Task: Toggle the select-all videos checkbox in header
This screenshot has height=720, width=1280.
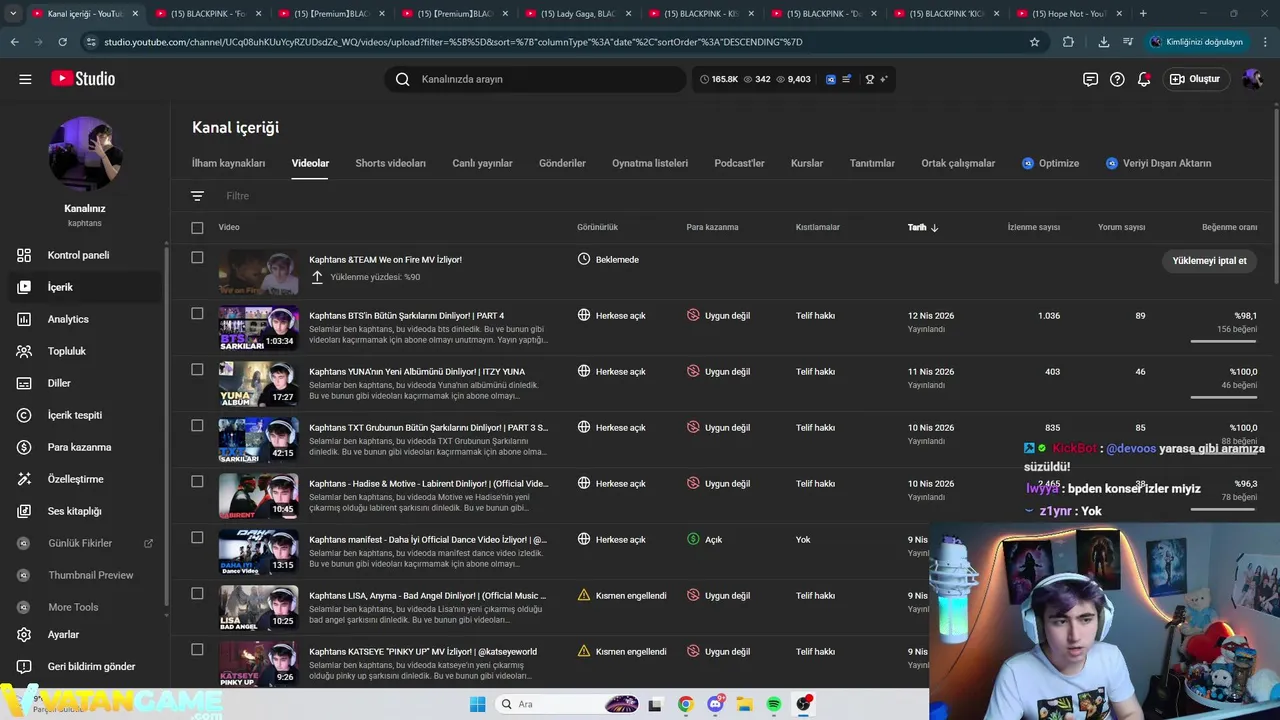Action: 197,227
